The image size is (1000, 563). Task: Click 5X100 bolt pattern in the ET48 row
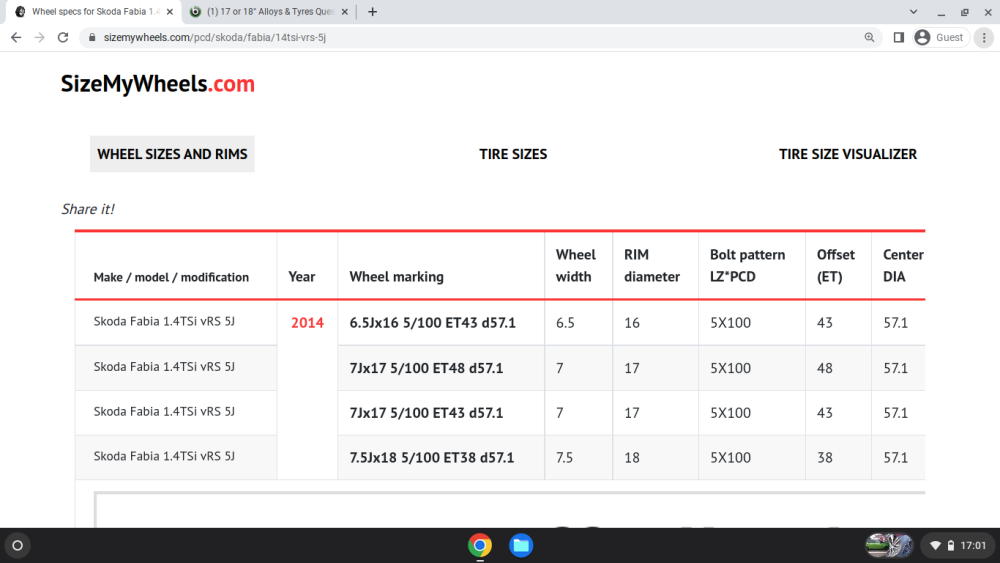730,368
